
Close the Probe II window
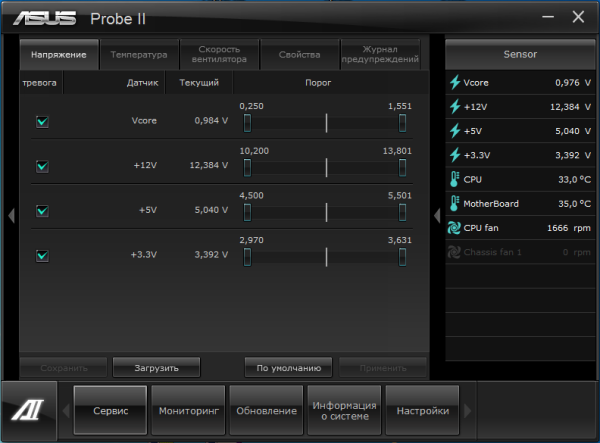pos(578,17)
